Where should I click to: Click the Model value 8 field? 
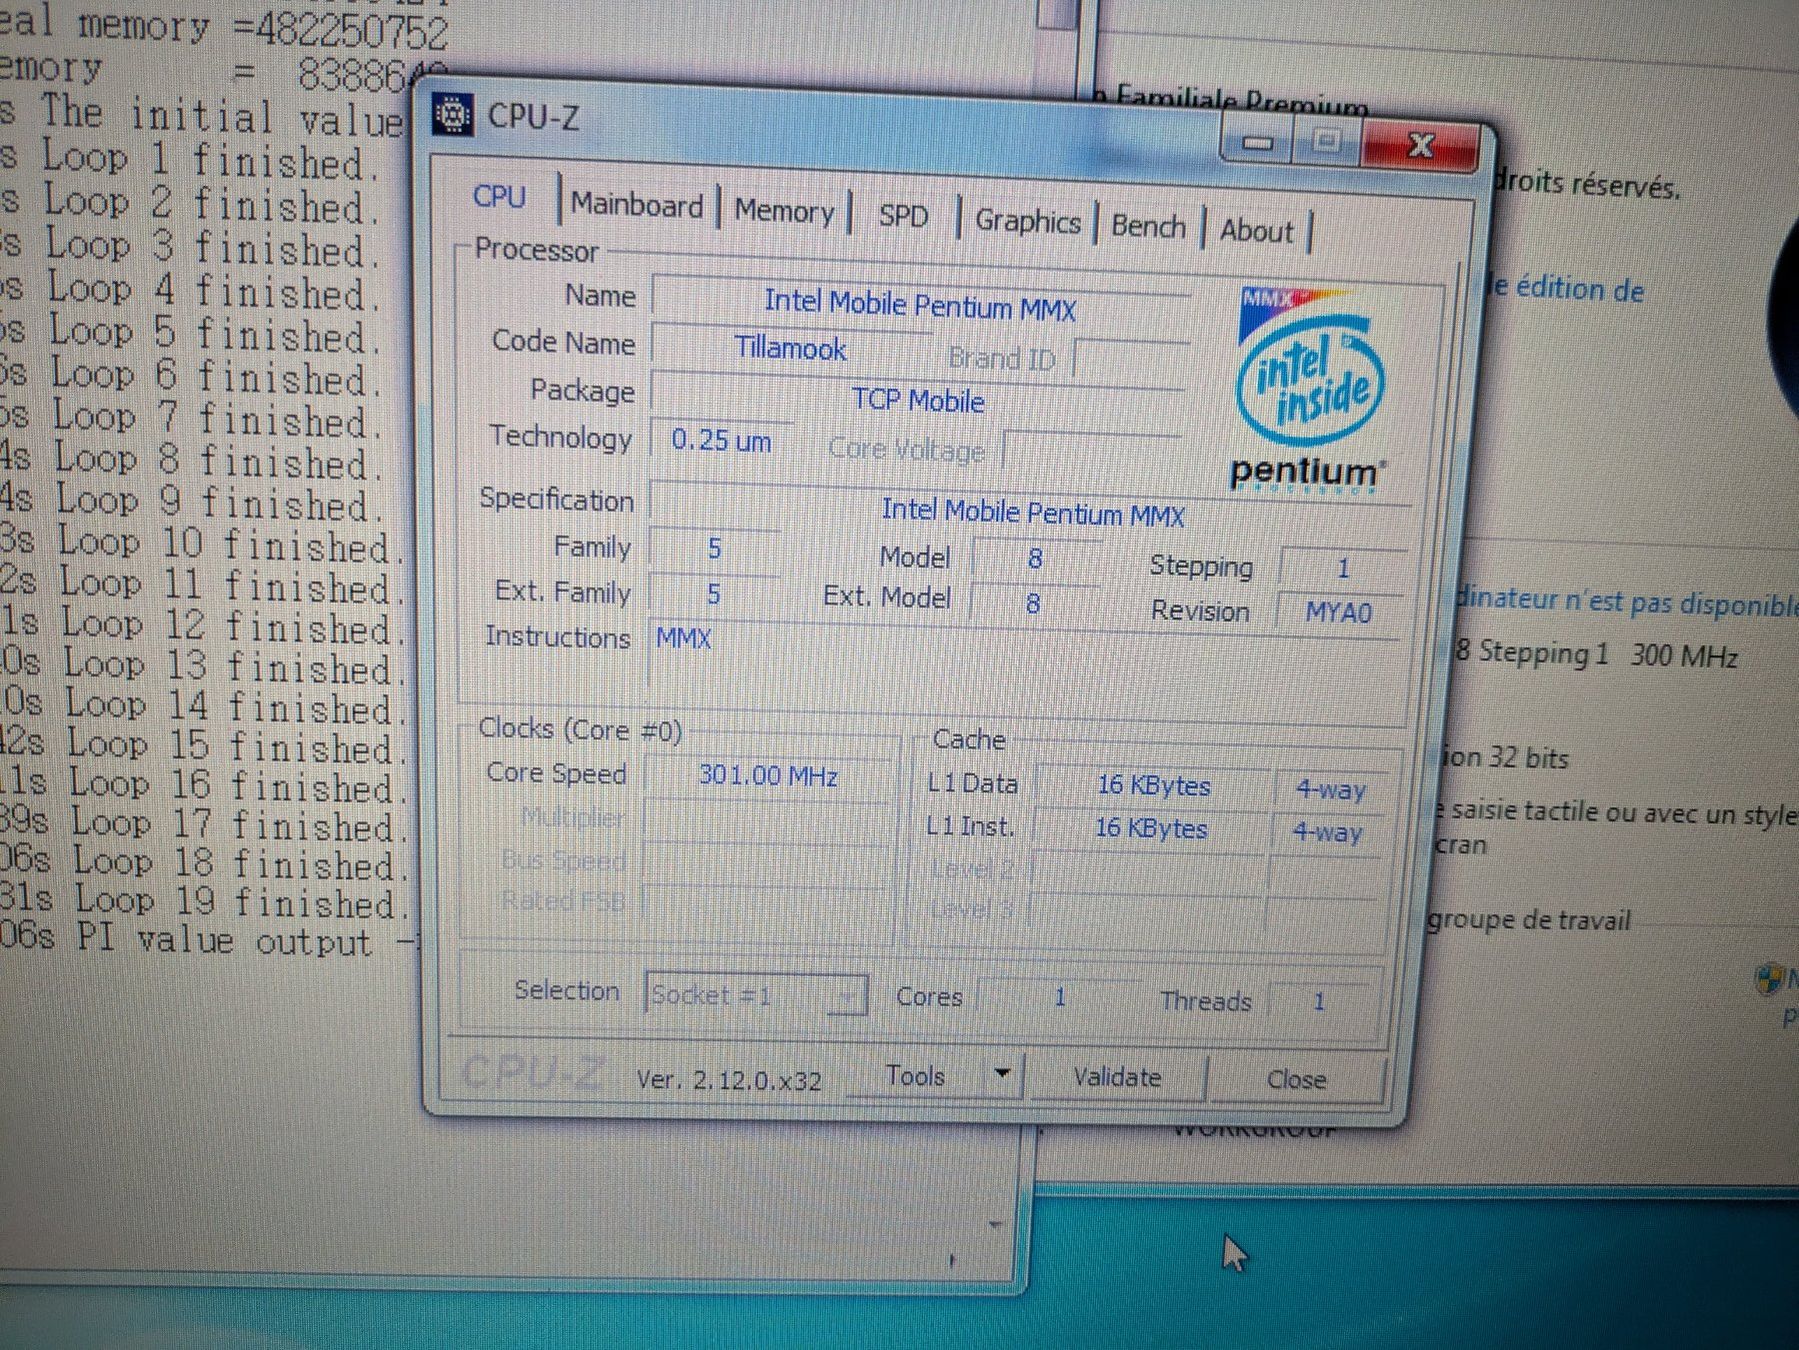pos(1035,558)
